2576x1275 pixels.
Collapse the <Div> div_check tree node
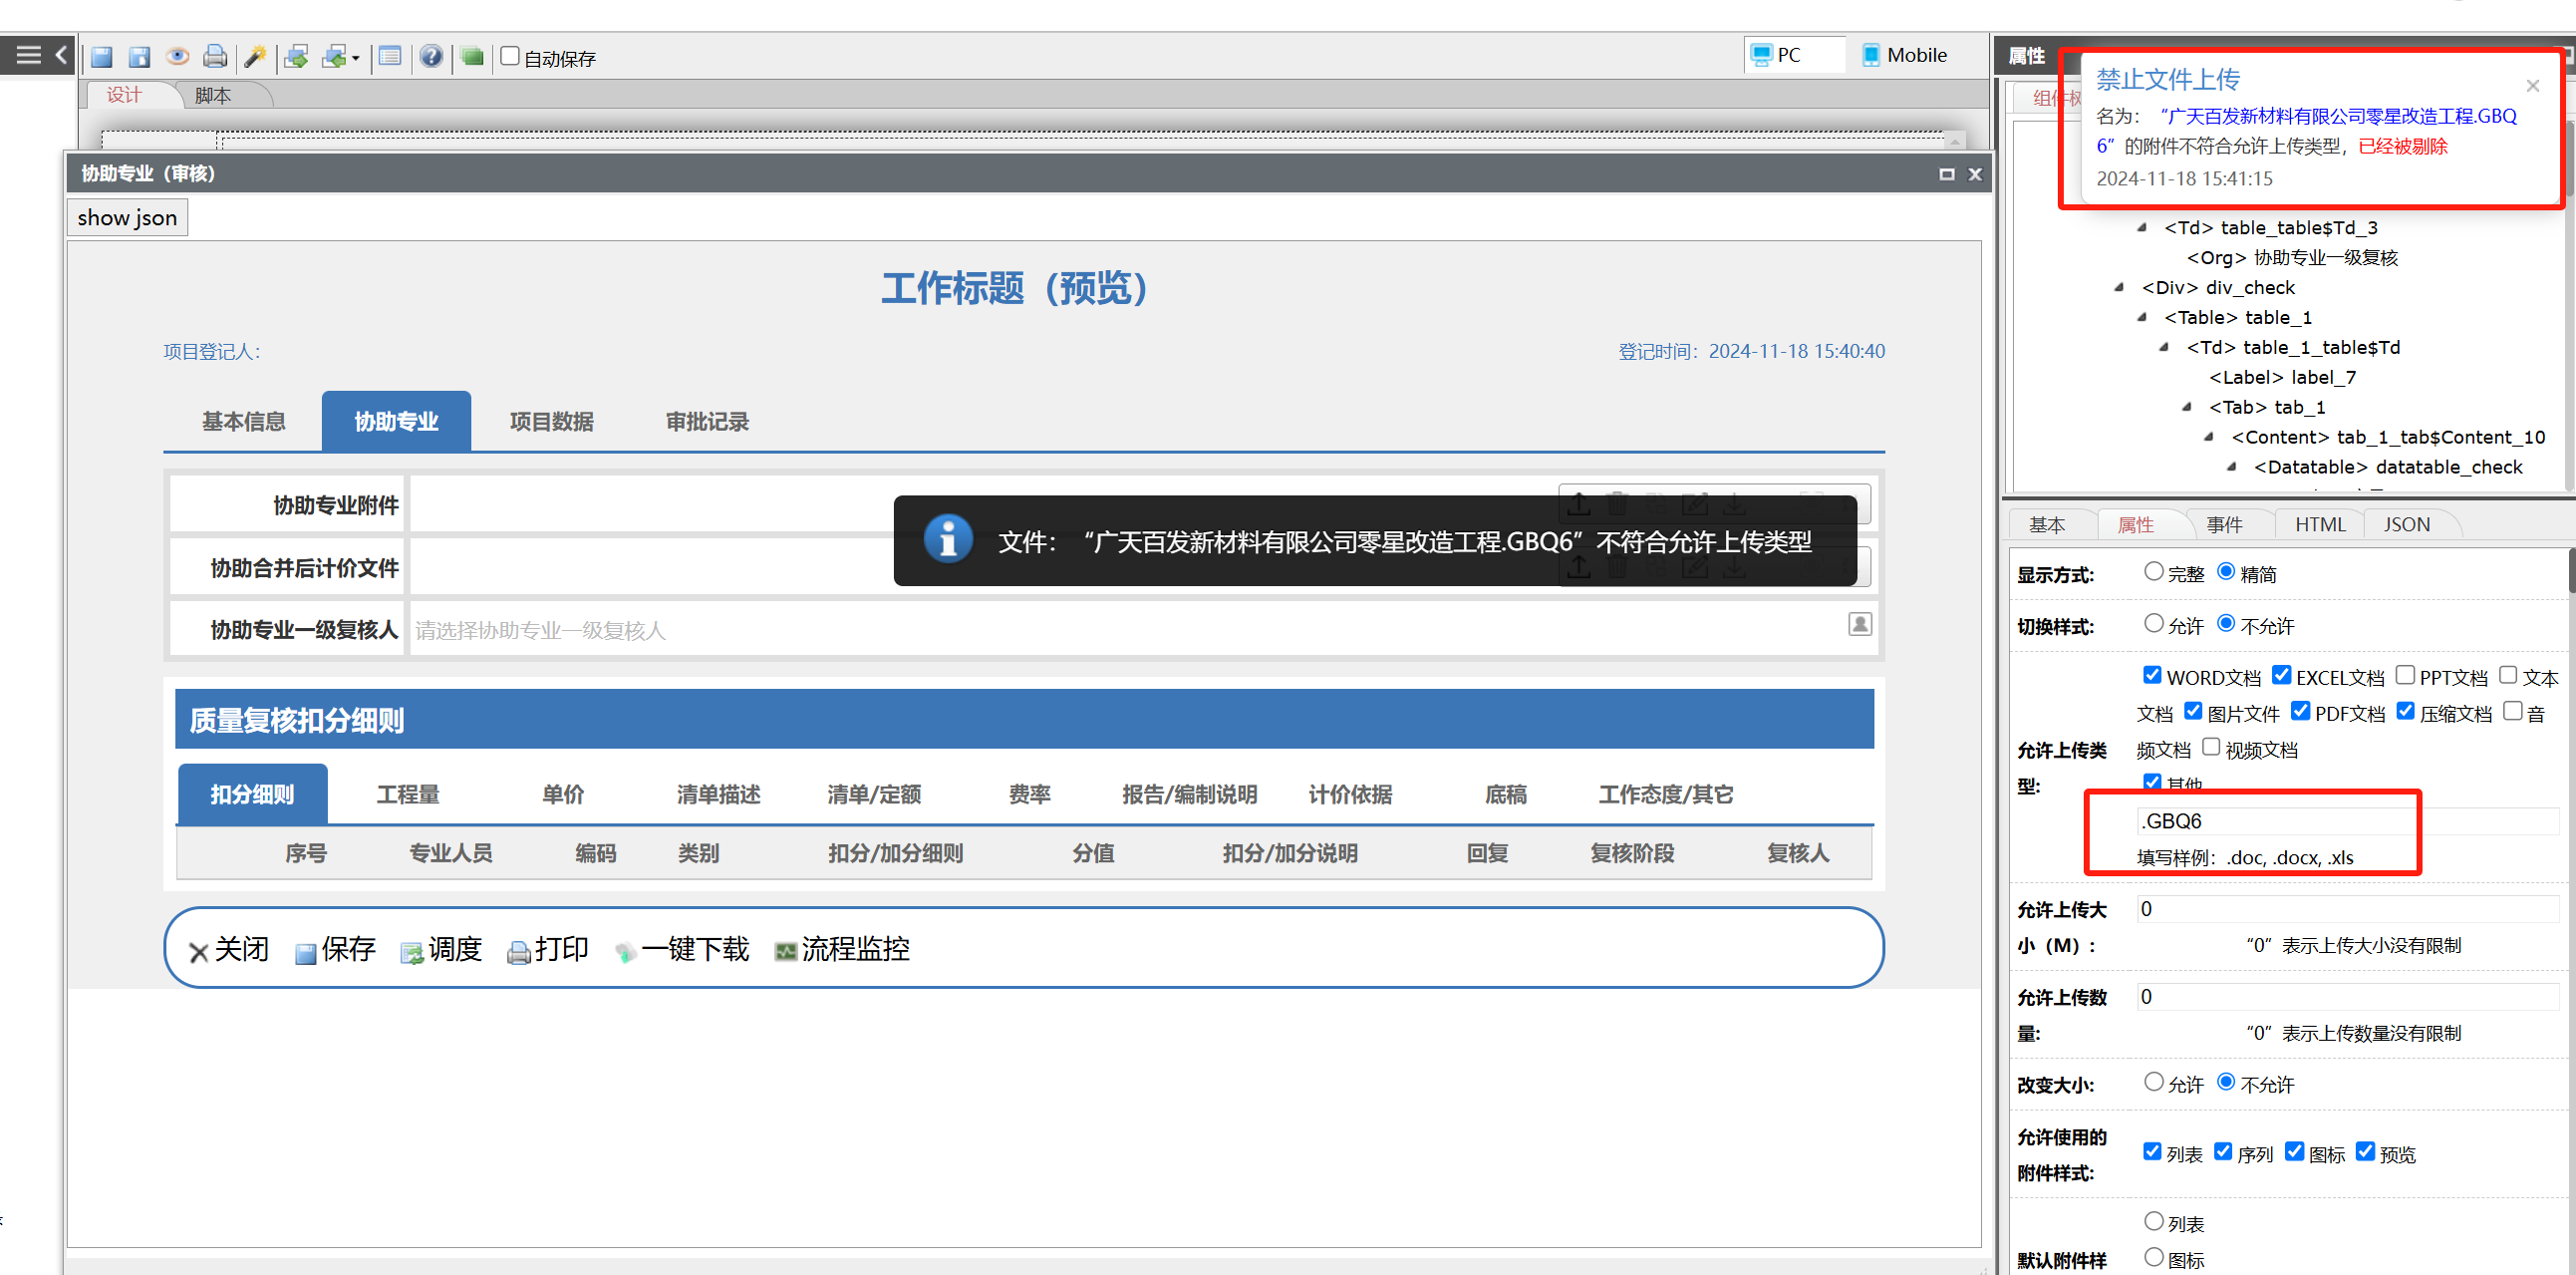click(x=2119, y=288)
